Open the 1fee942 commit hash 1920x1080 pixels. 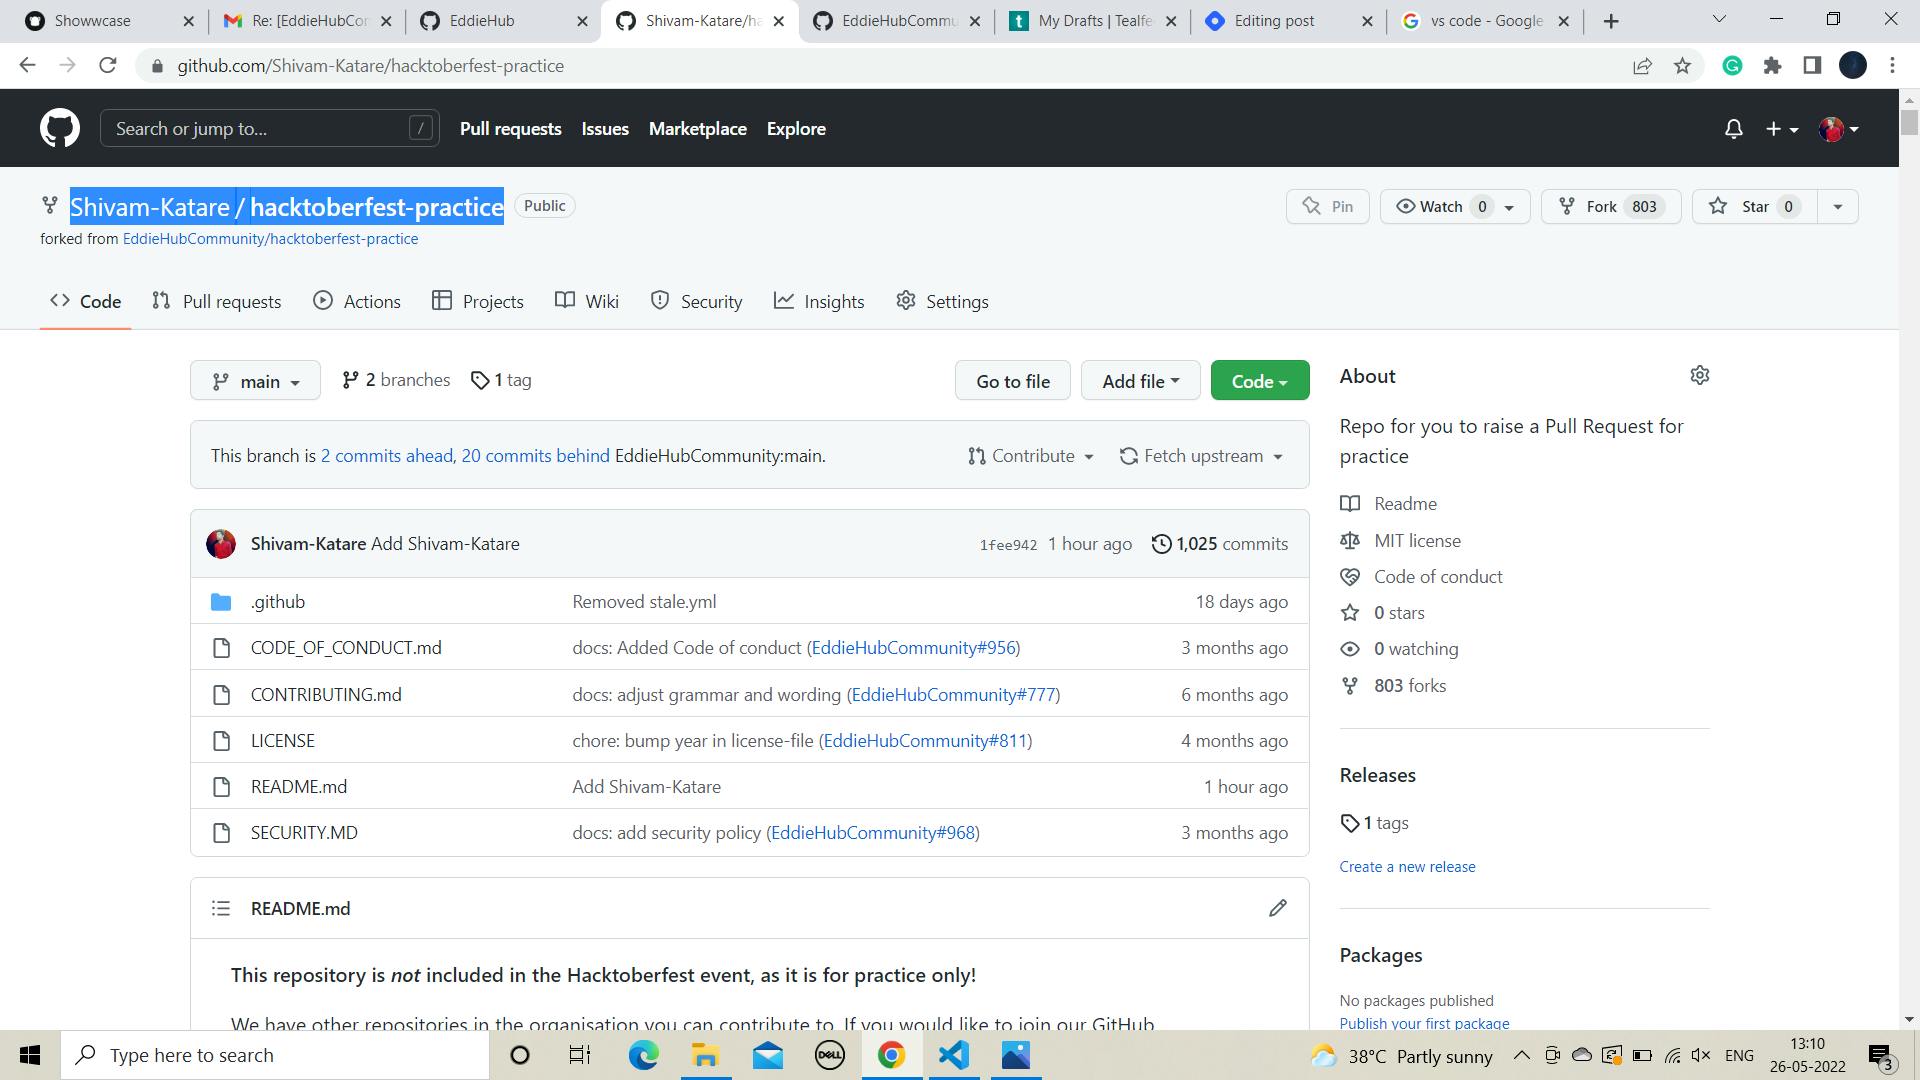[1008, 545]
